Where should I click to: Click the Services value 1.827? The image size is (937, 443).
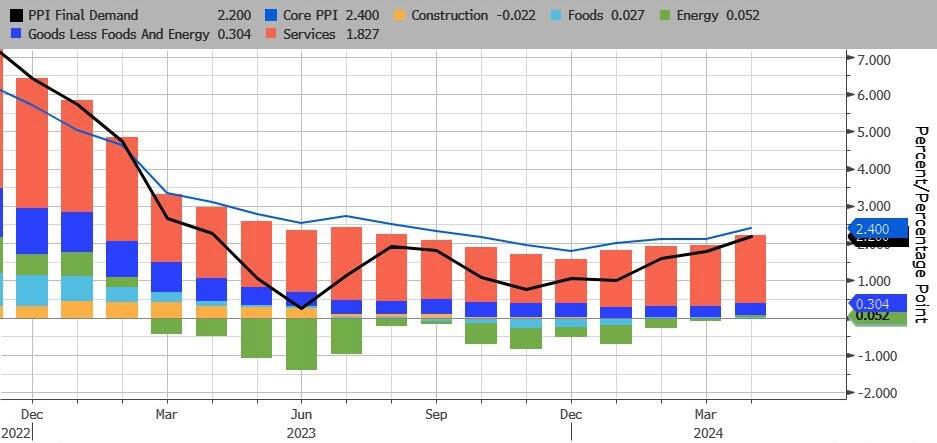(x=362, y=34)
